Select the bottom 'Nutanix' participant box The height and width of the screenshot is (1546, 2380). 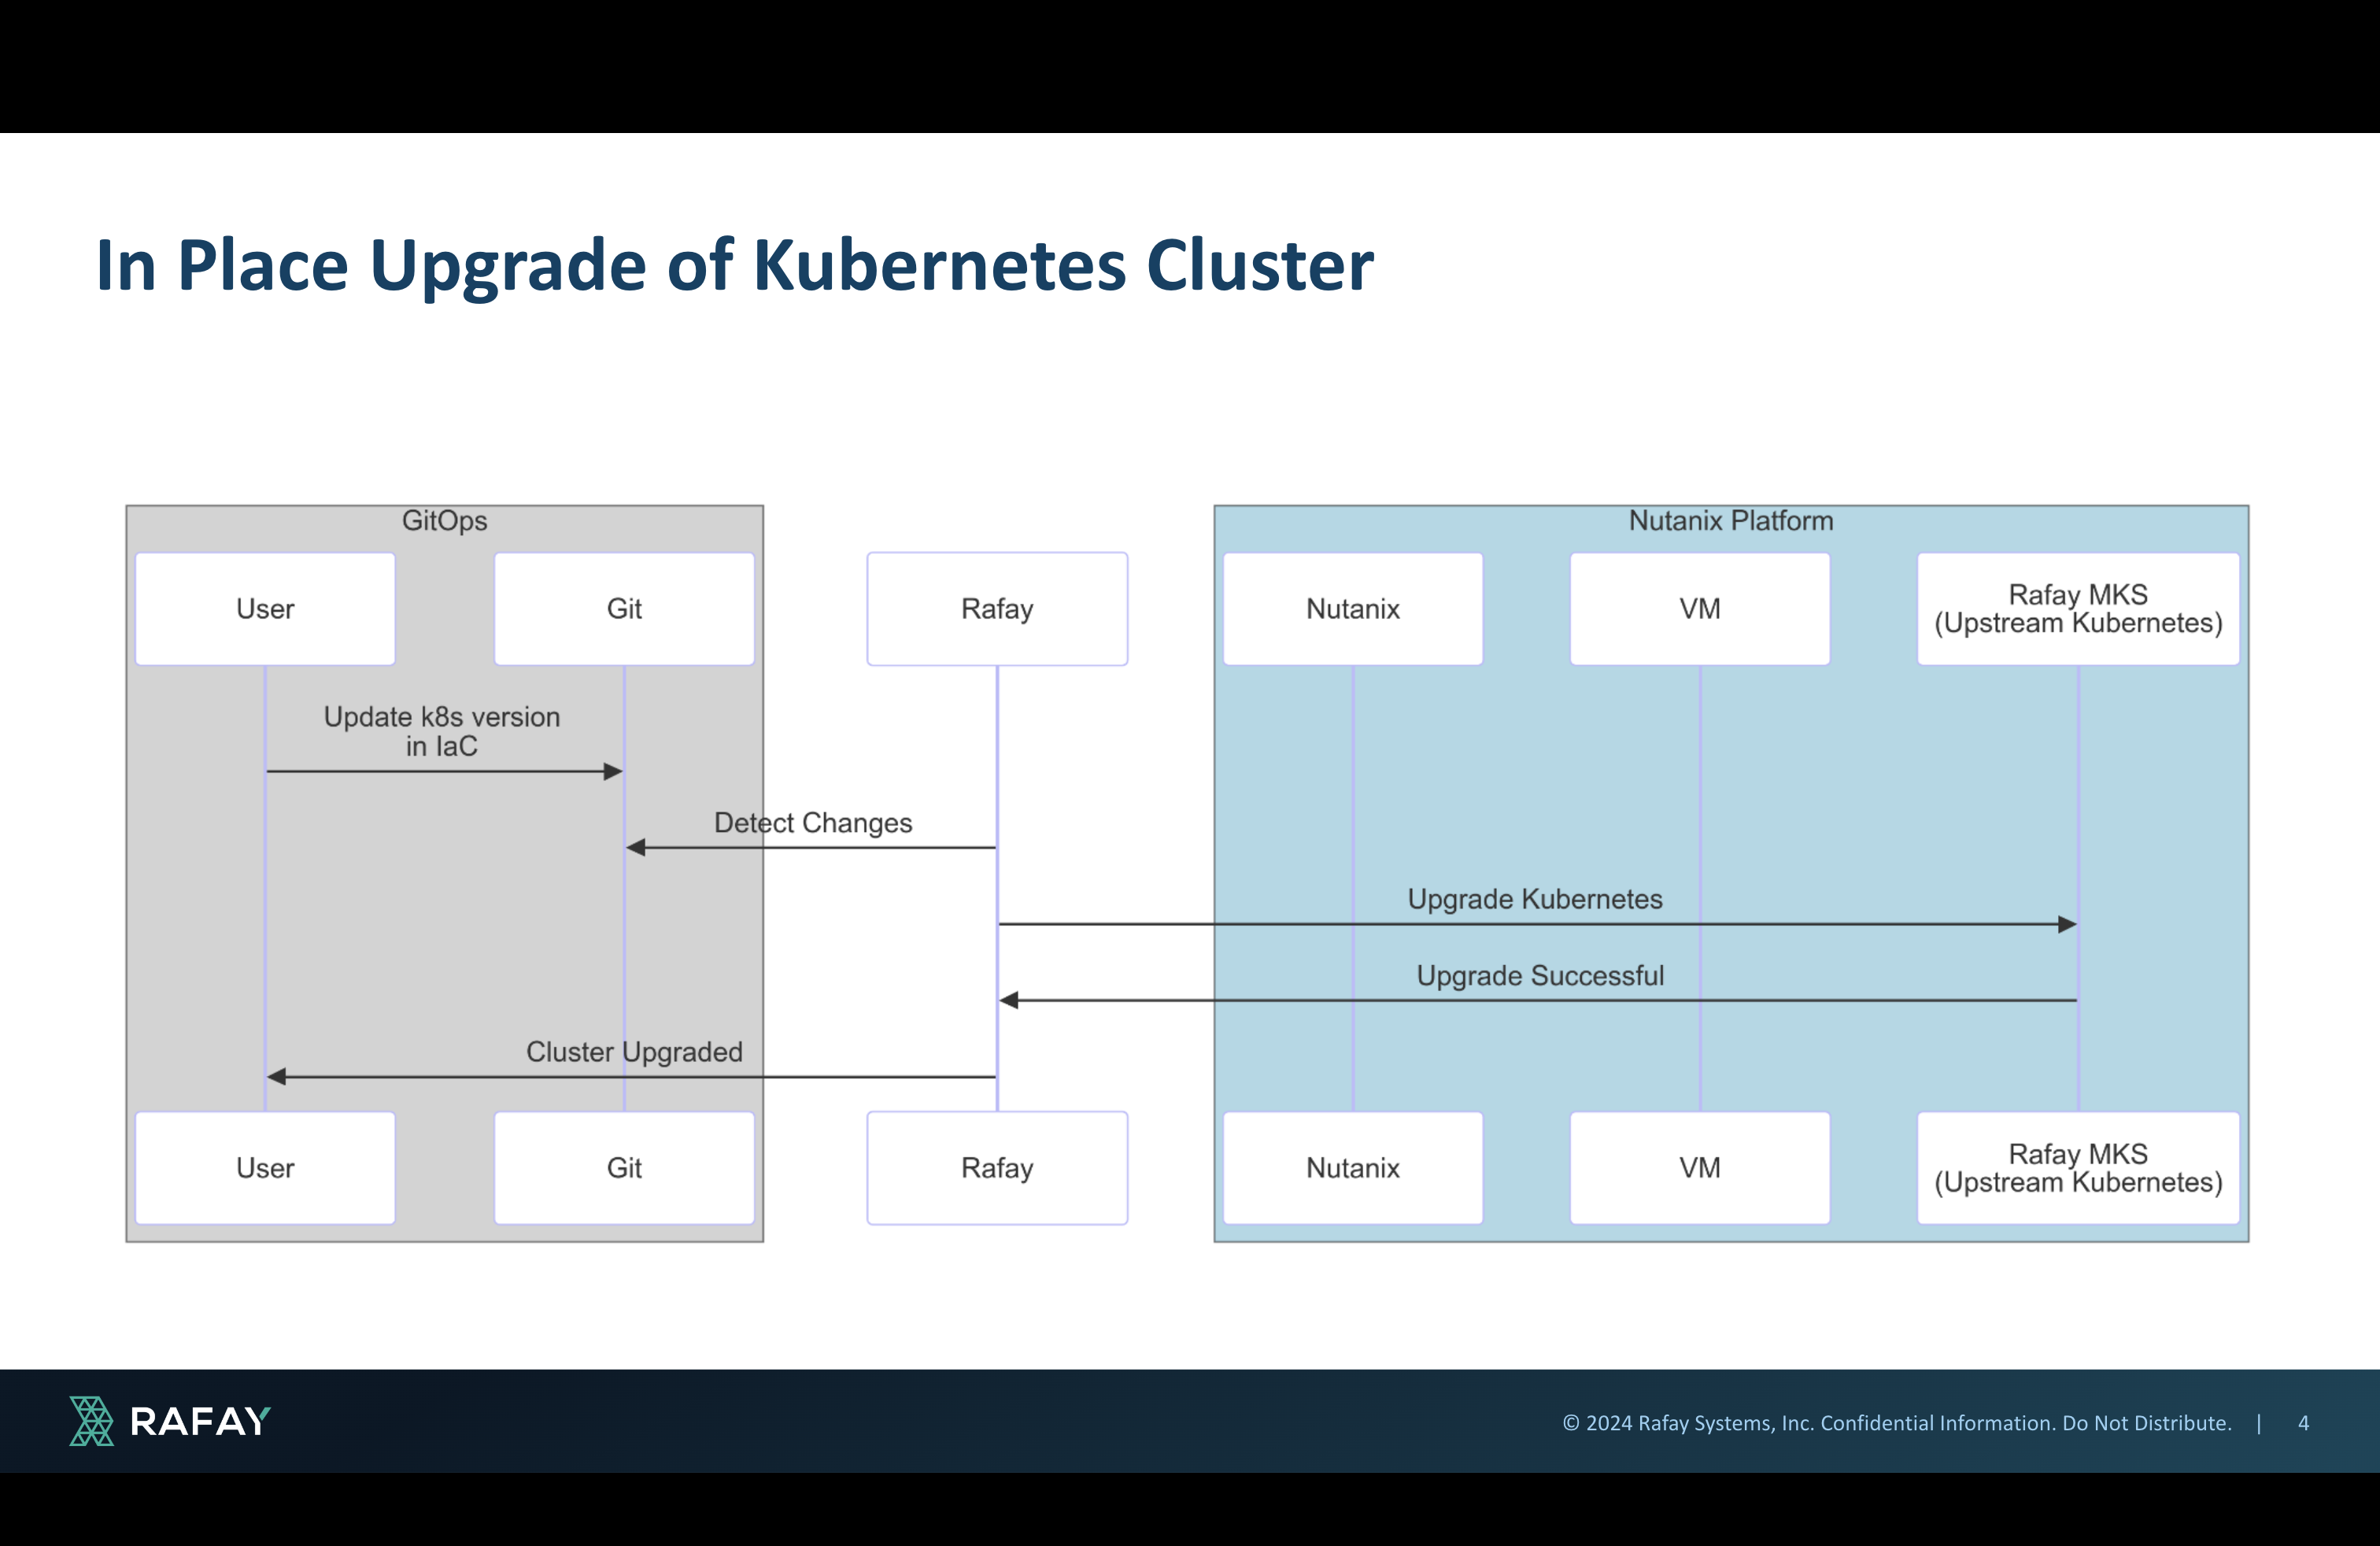(x=1353, y=1168)
